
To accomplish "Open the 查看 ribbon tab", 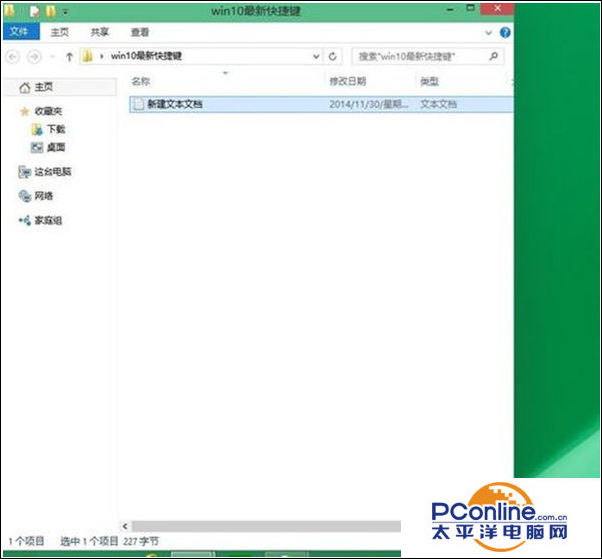I will (x=140, y=32).
